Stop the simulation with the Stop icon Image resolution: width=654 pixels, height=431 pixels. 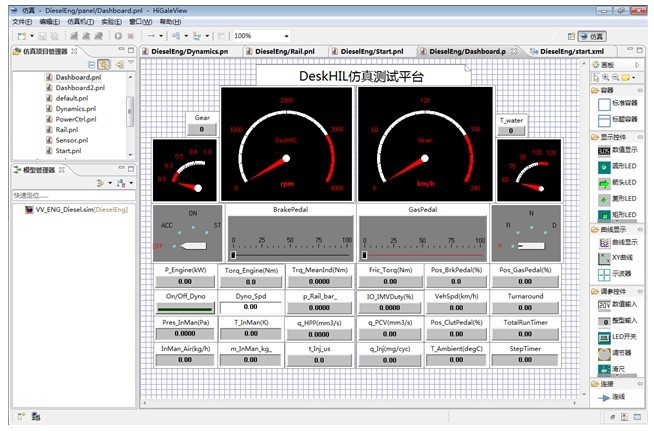(x=131, y=36)
